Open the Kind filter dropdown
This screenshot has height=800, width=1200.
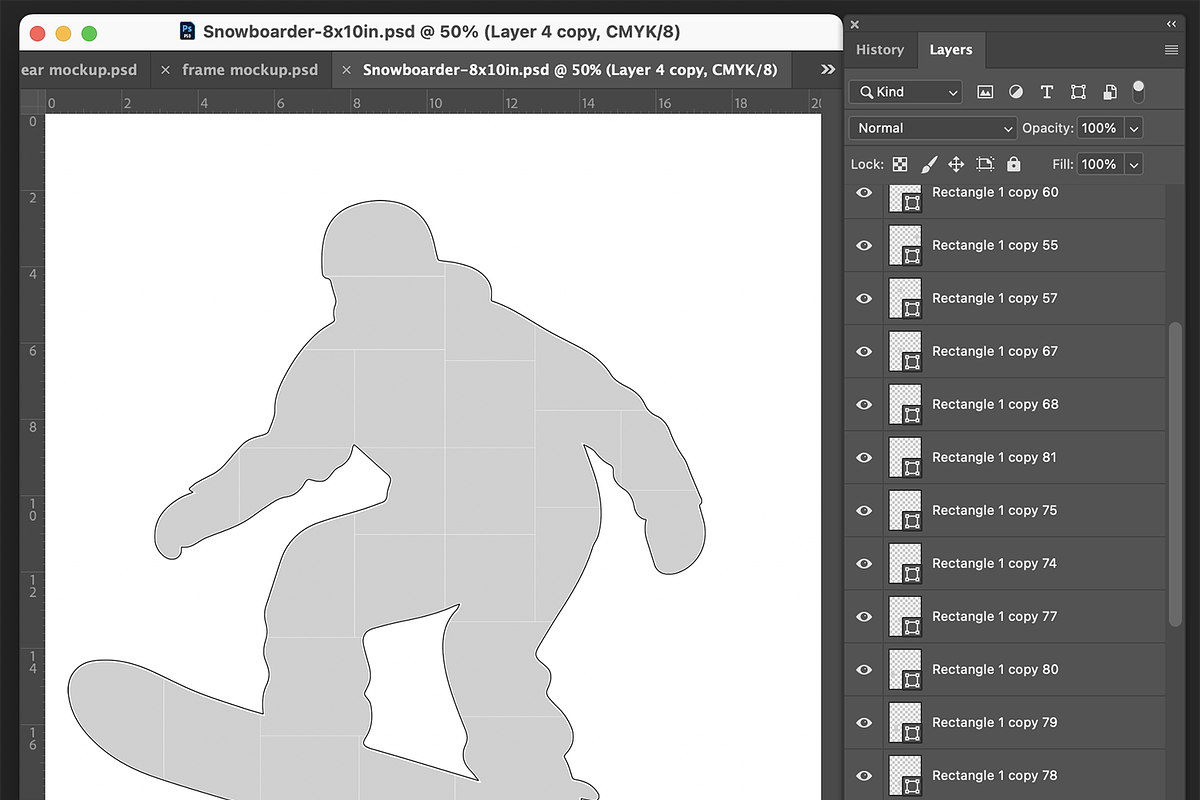point(906,92)
